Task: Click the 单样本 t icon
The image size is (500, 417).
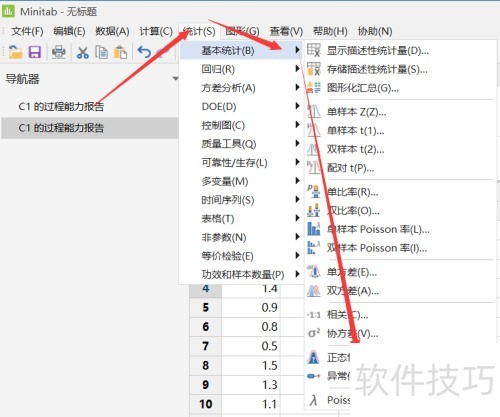Action: [x=313, y=130]
